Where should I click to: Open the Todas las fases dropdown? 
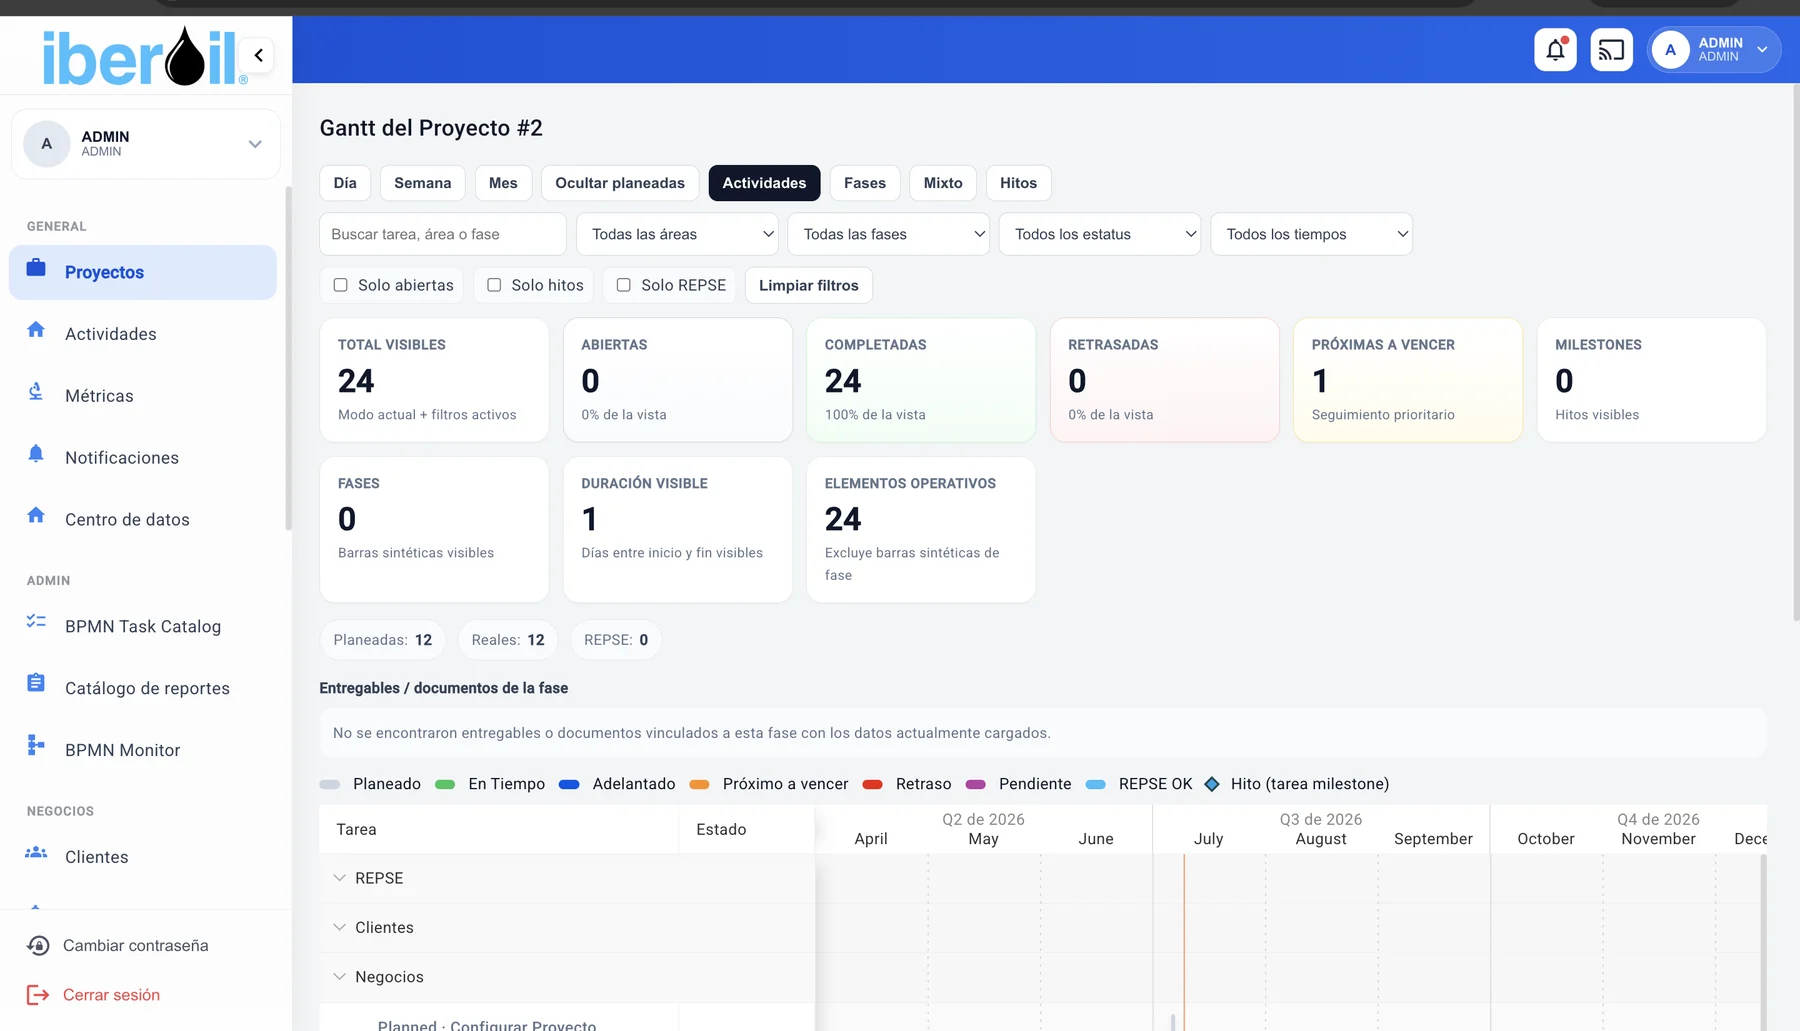[889, 234]
